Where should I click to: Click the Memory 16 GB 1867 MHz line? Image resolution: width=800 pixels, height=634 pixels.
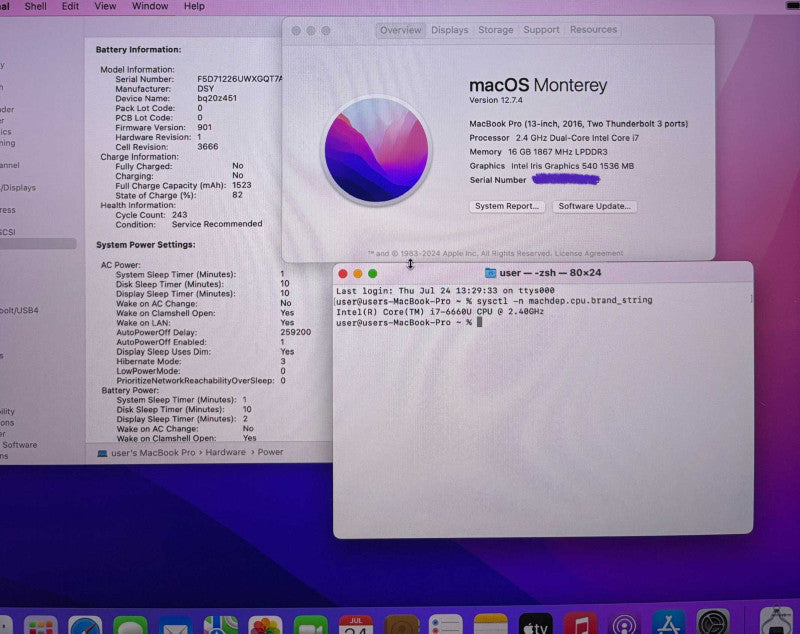pyautogui.click(x=538, y=152)
